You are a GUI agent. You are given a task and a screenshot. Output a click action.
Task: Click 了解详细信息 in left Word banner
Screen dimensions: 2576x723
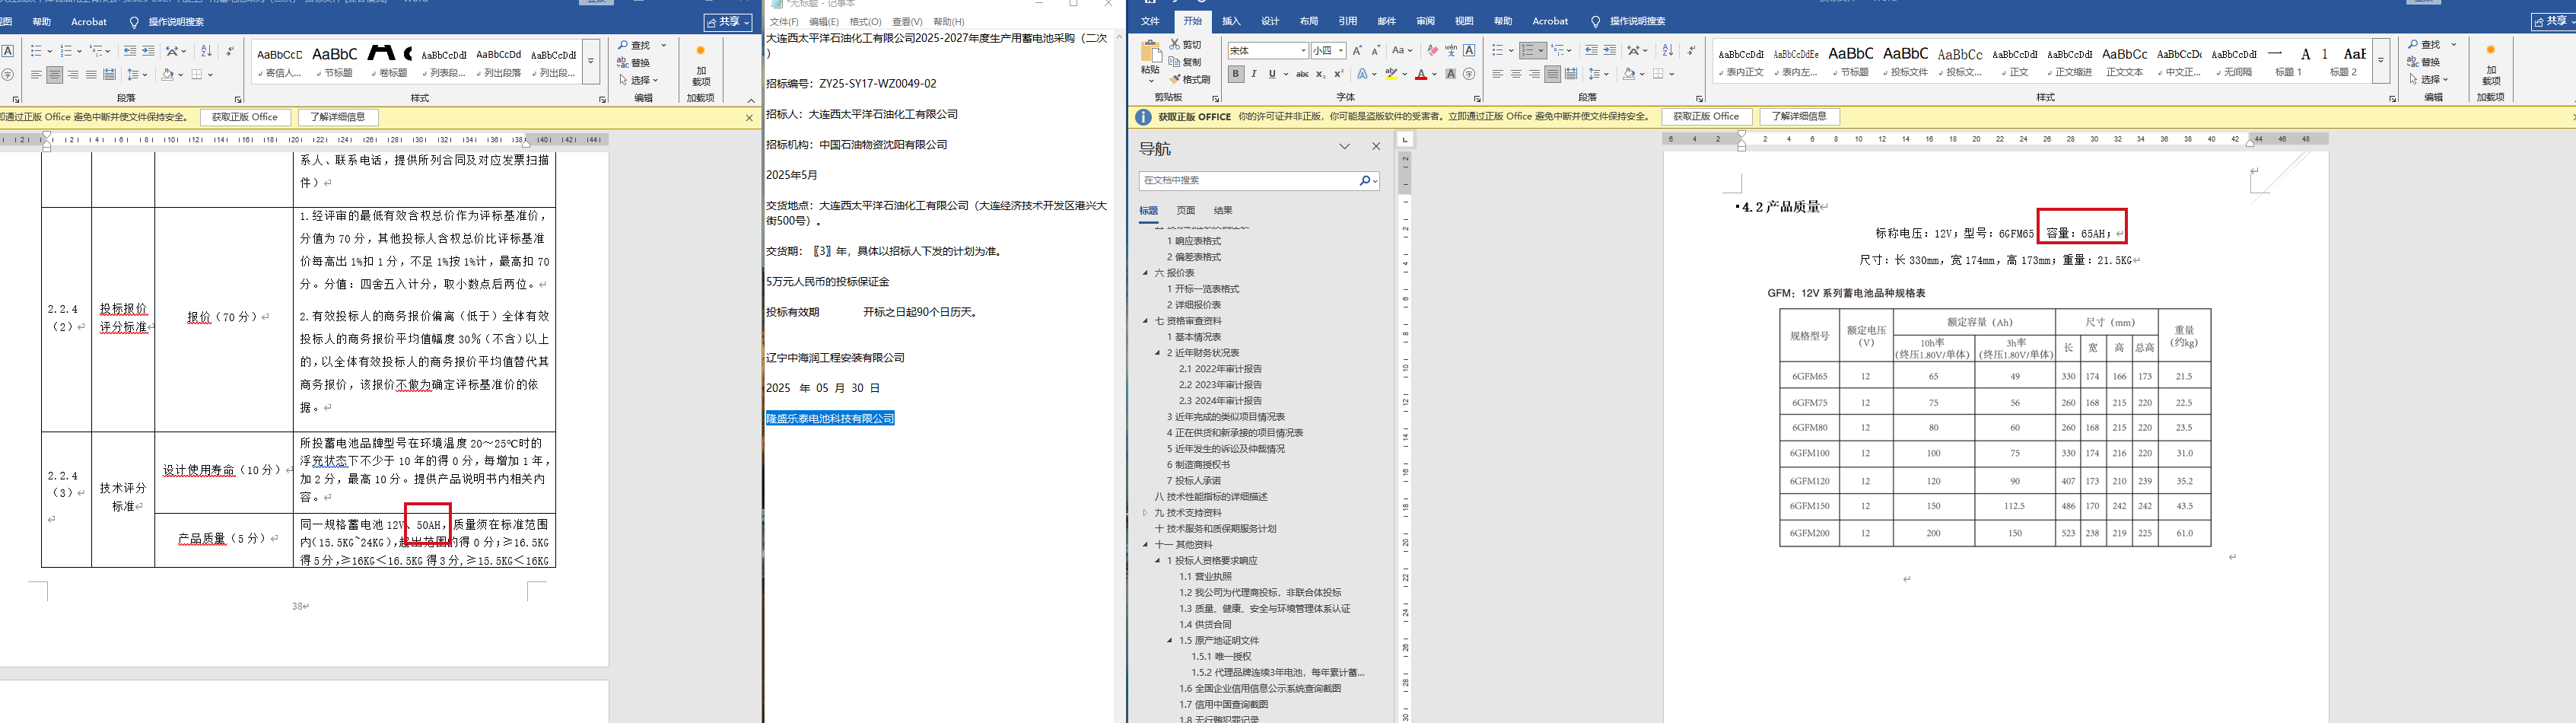pos(337,118)
